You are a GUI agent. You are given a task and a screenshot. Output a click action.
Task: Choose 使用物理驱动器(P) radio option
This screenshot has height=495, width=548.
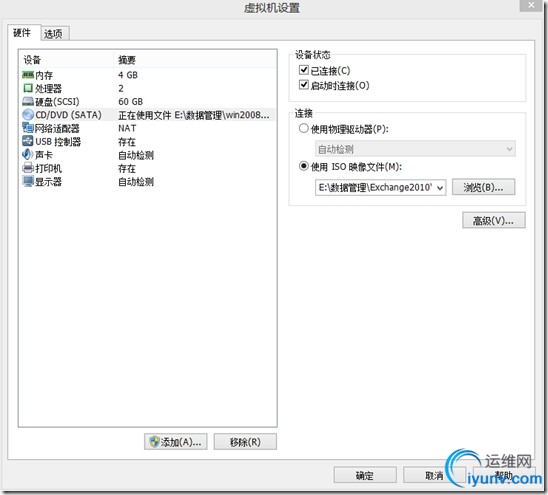304,129
